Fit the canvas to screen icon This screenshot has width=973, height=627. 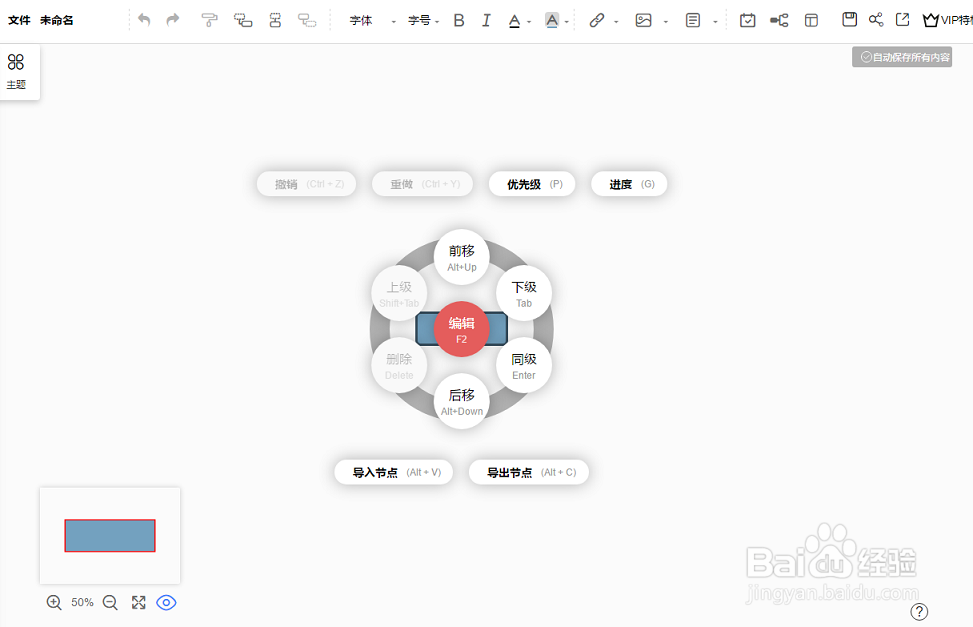point(138,602)
